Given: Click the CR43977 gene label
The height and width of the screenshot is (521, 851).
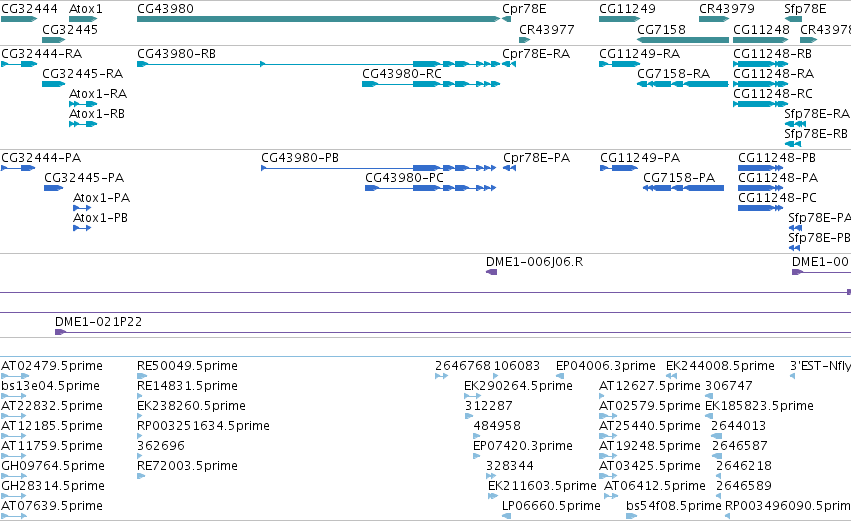Looking at the screenshot, I should (547, 30).
